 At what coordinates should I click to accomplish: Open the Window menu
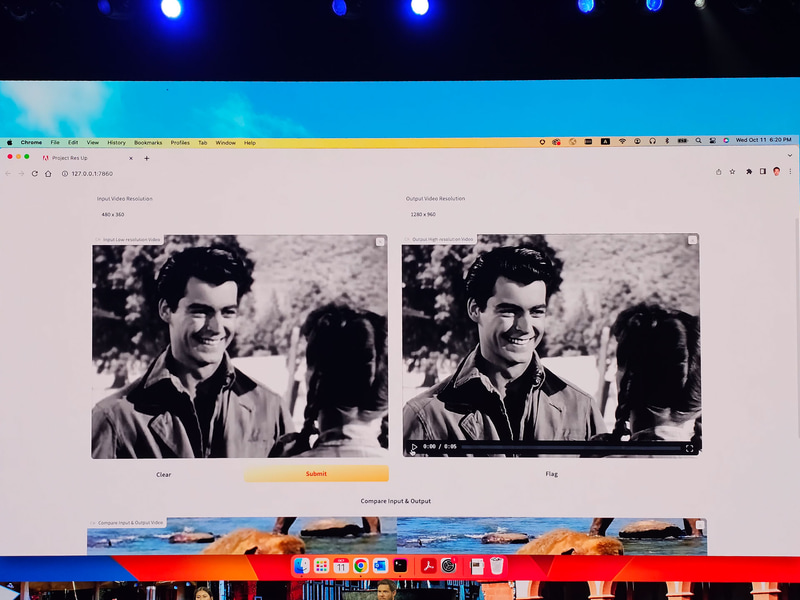pos(226,143)
